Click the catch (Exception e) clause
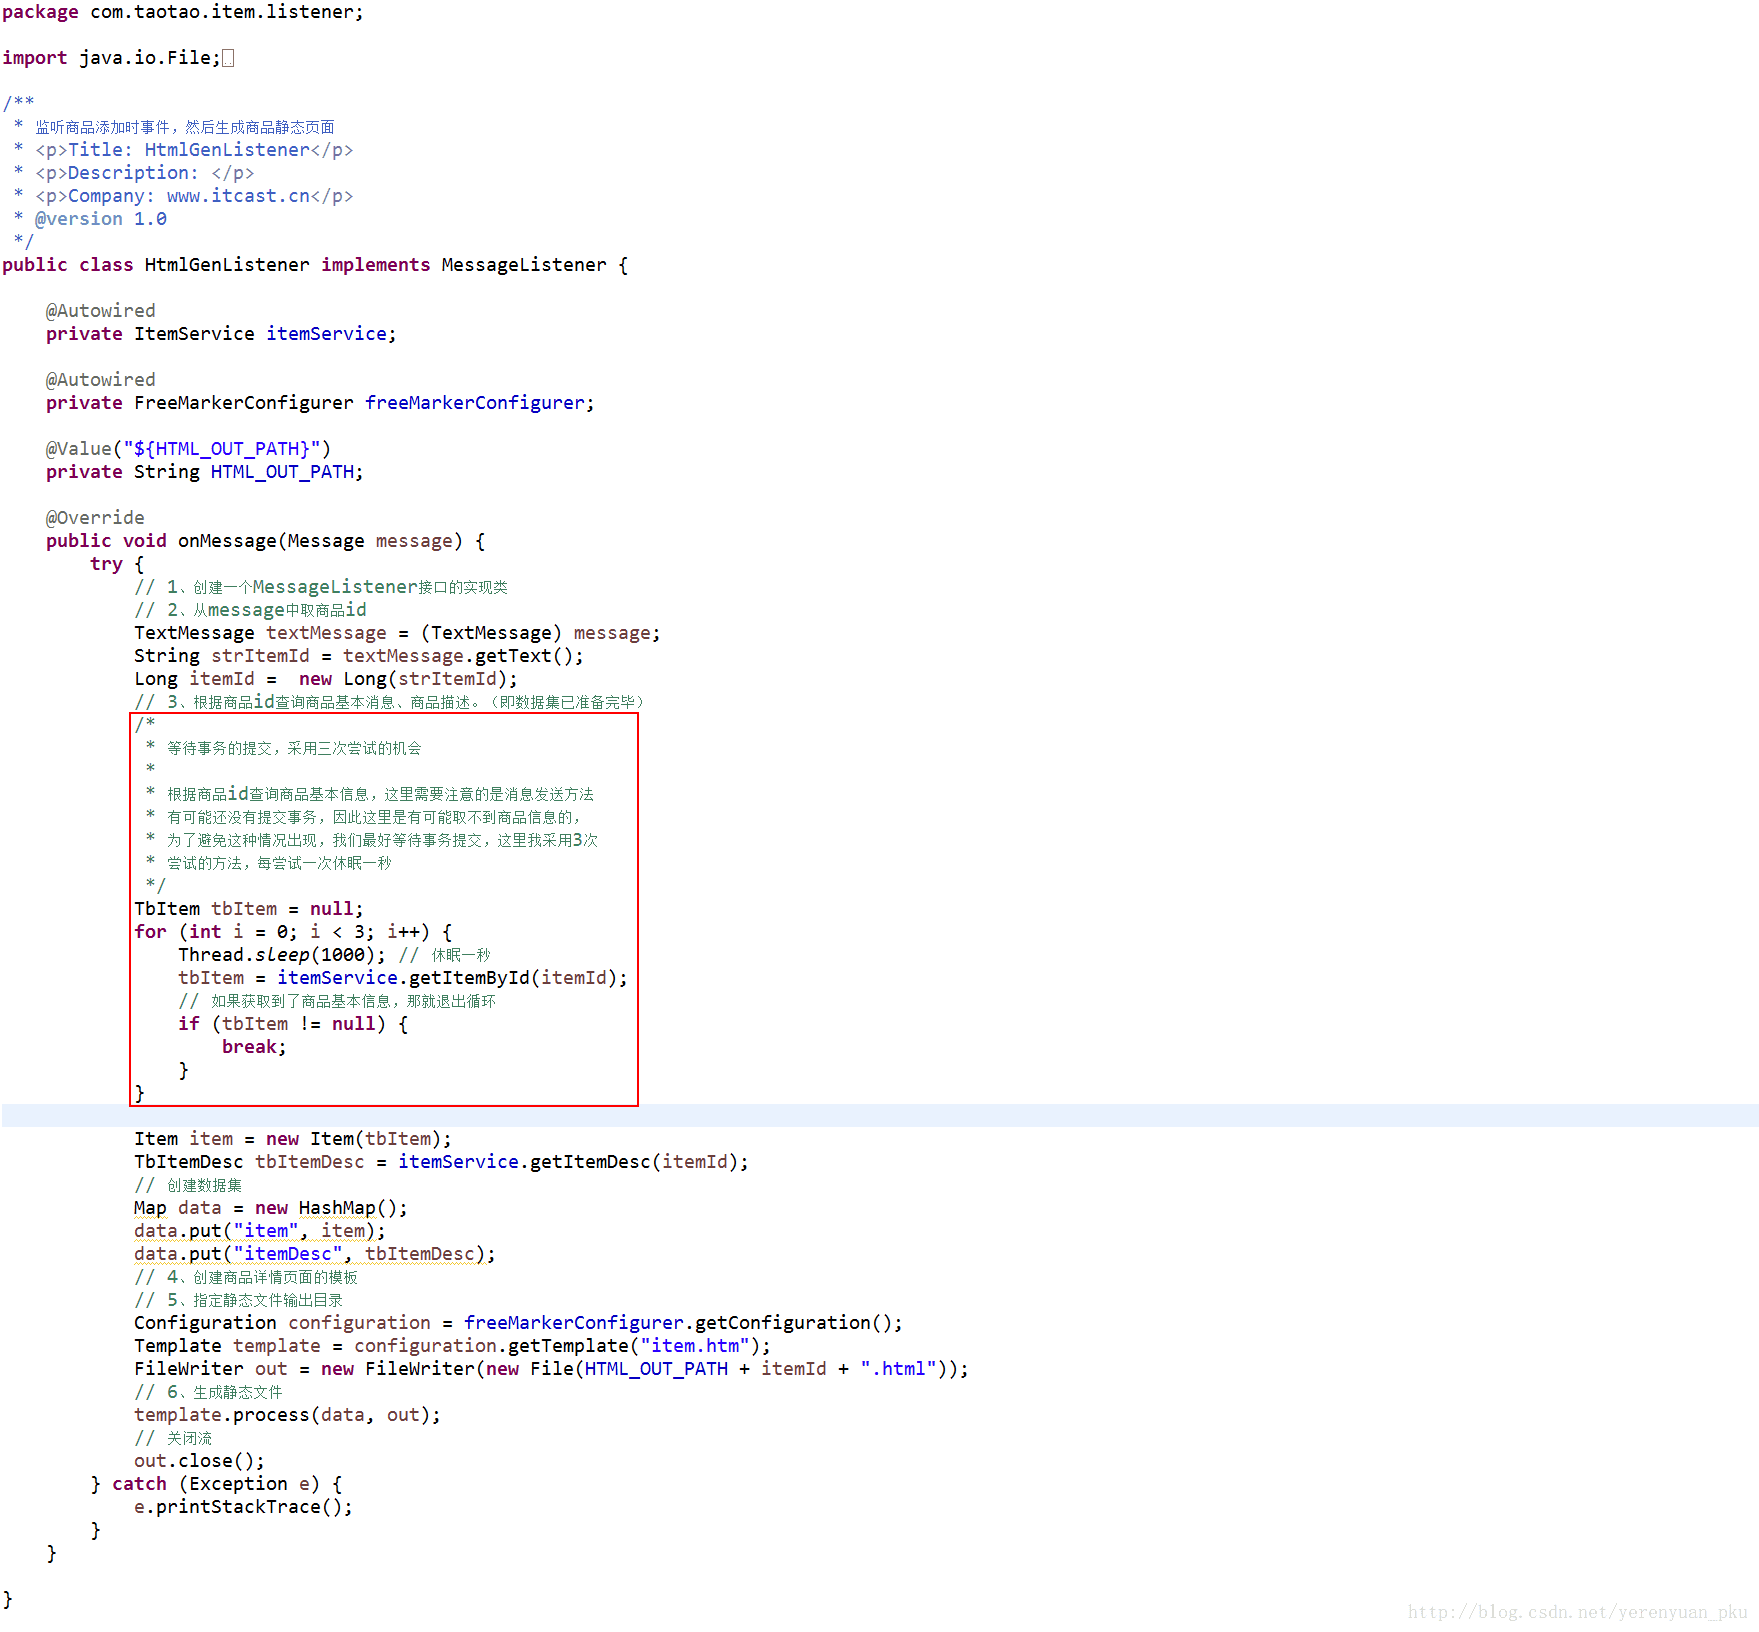The height and width of the screenshot is (1632, 1759). click(216, 1484)
